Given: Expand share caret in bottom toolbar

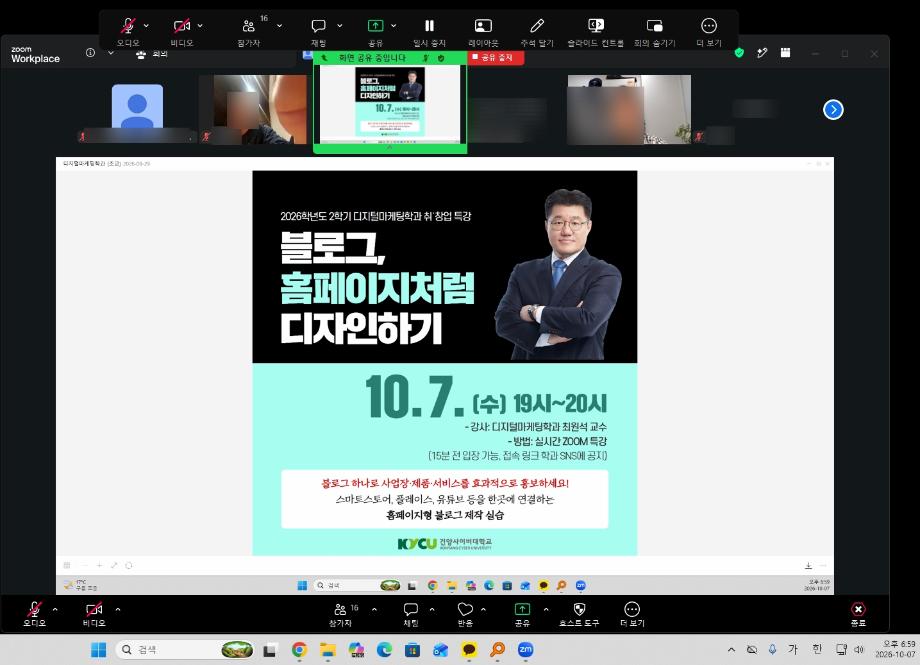Looking at the screenshot, I should (x=546, y=609).
